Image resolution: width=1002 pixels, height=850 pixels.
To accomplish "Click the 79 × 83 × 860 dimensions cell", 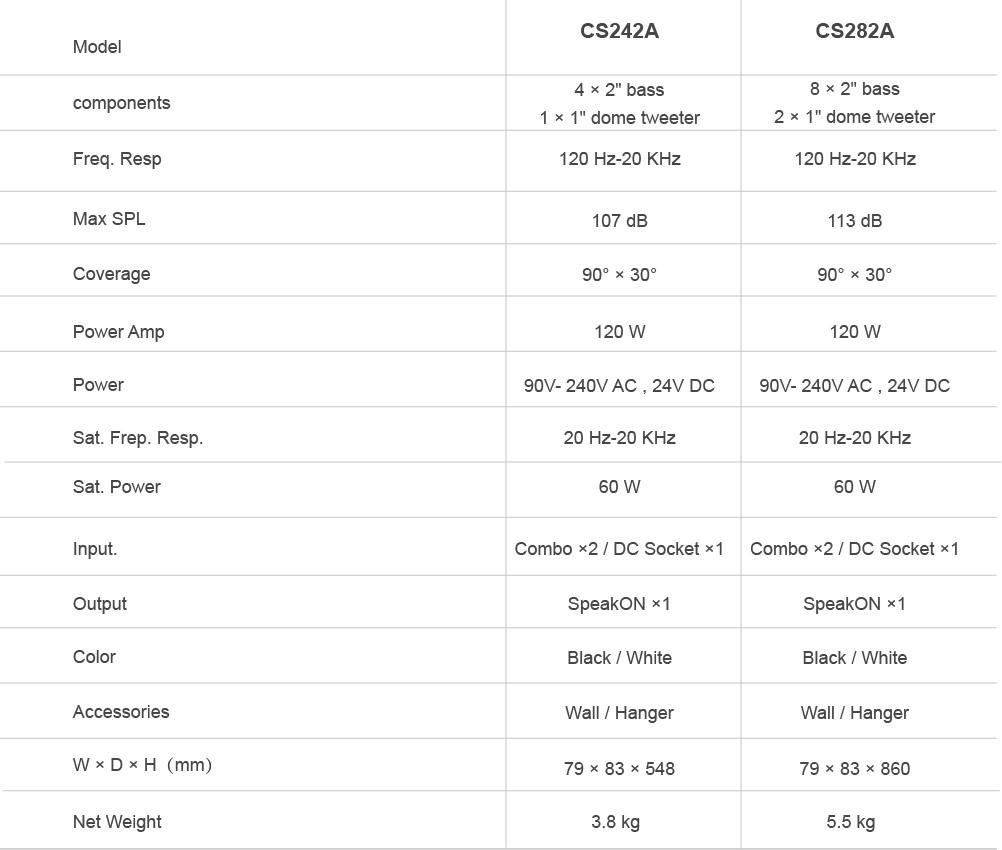I will tap(854, 769).
